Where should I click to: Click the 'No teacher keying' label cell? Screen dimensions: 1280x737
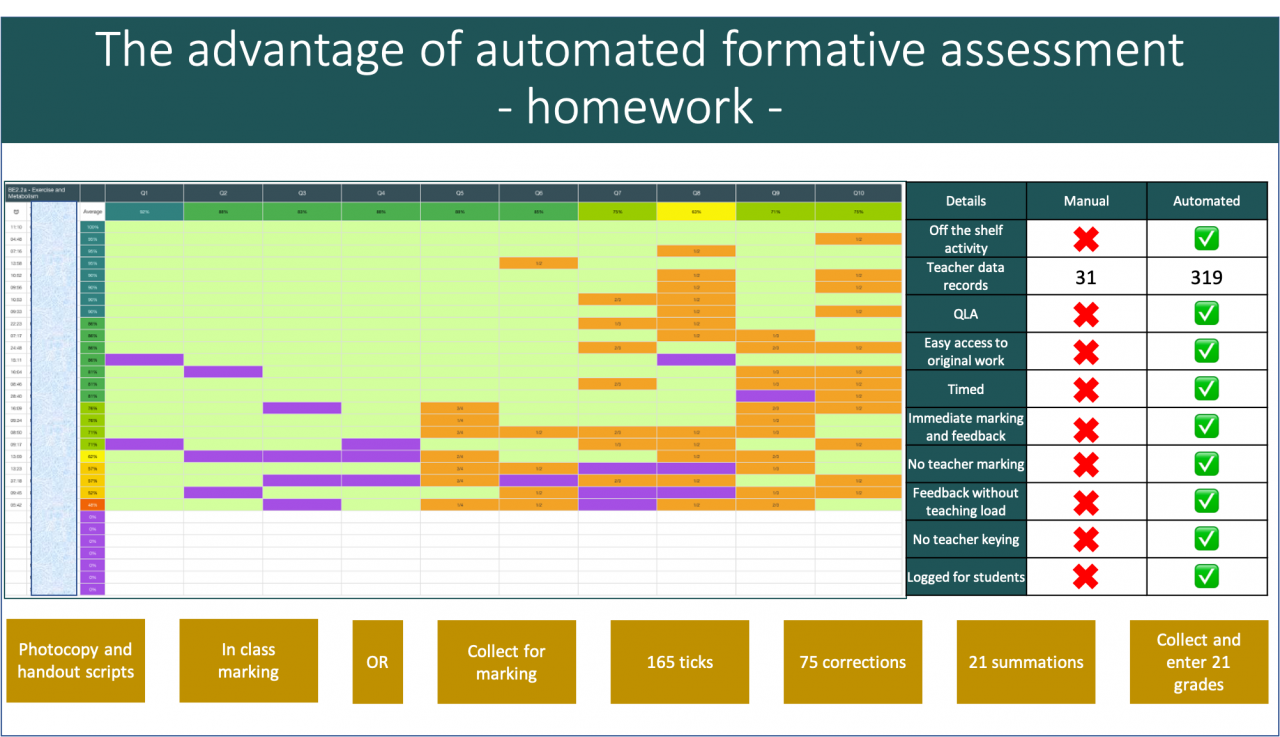click(966, 540)
